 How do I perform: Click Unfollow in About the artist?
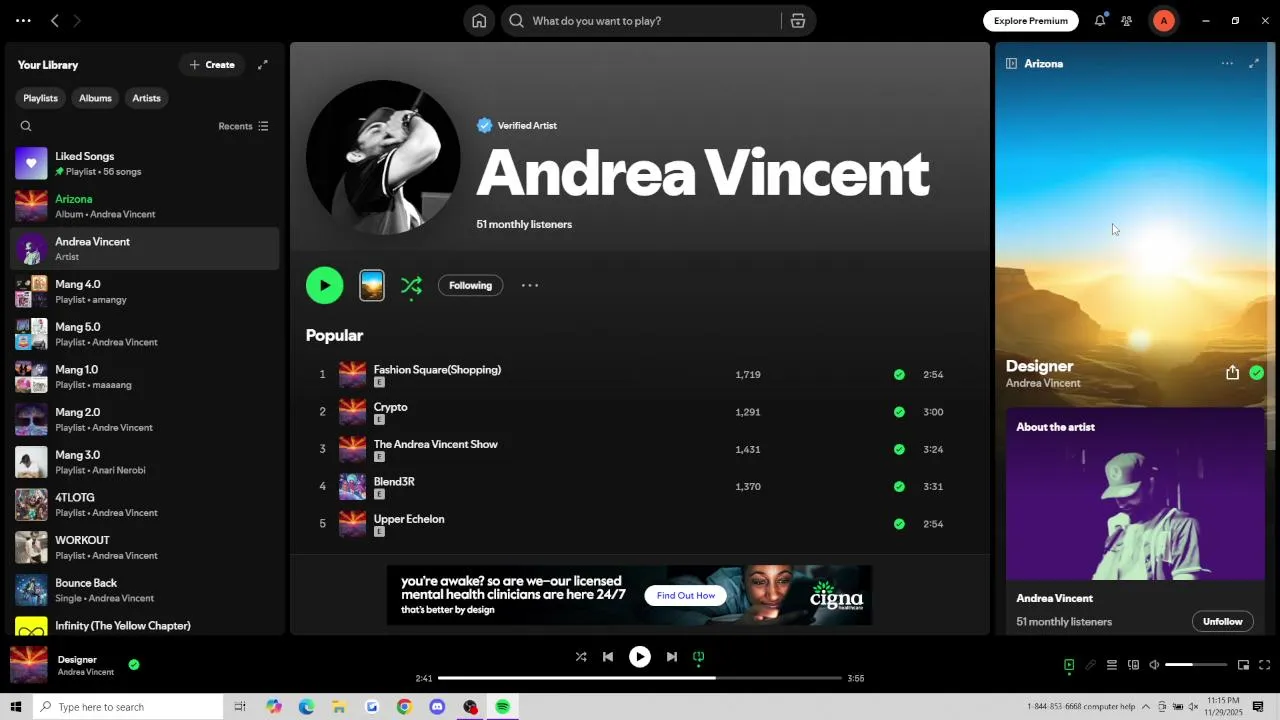tap(1222, 622)
